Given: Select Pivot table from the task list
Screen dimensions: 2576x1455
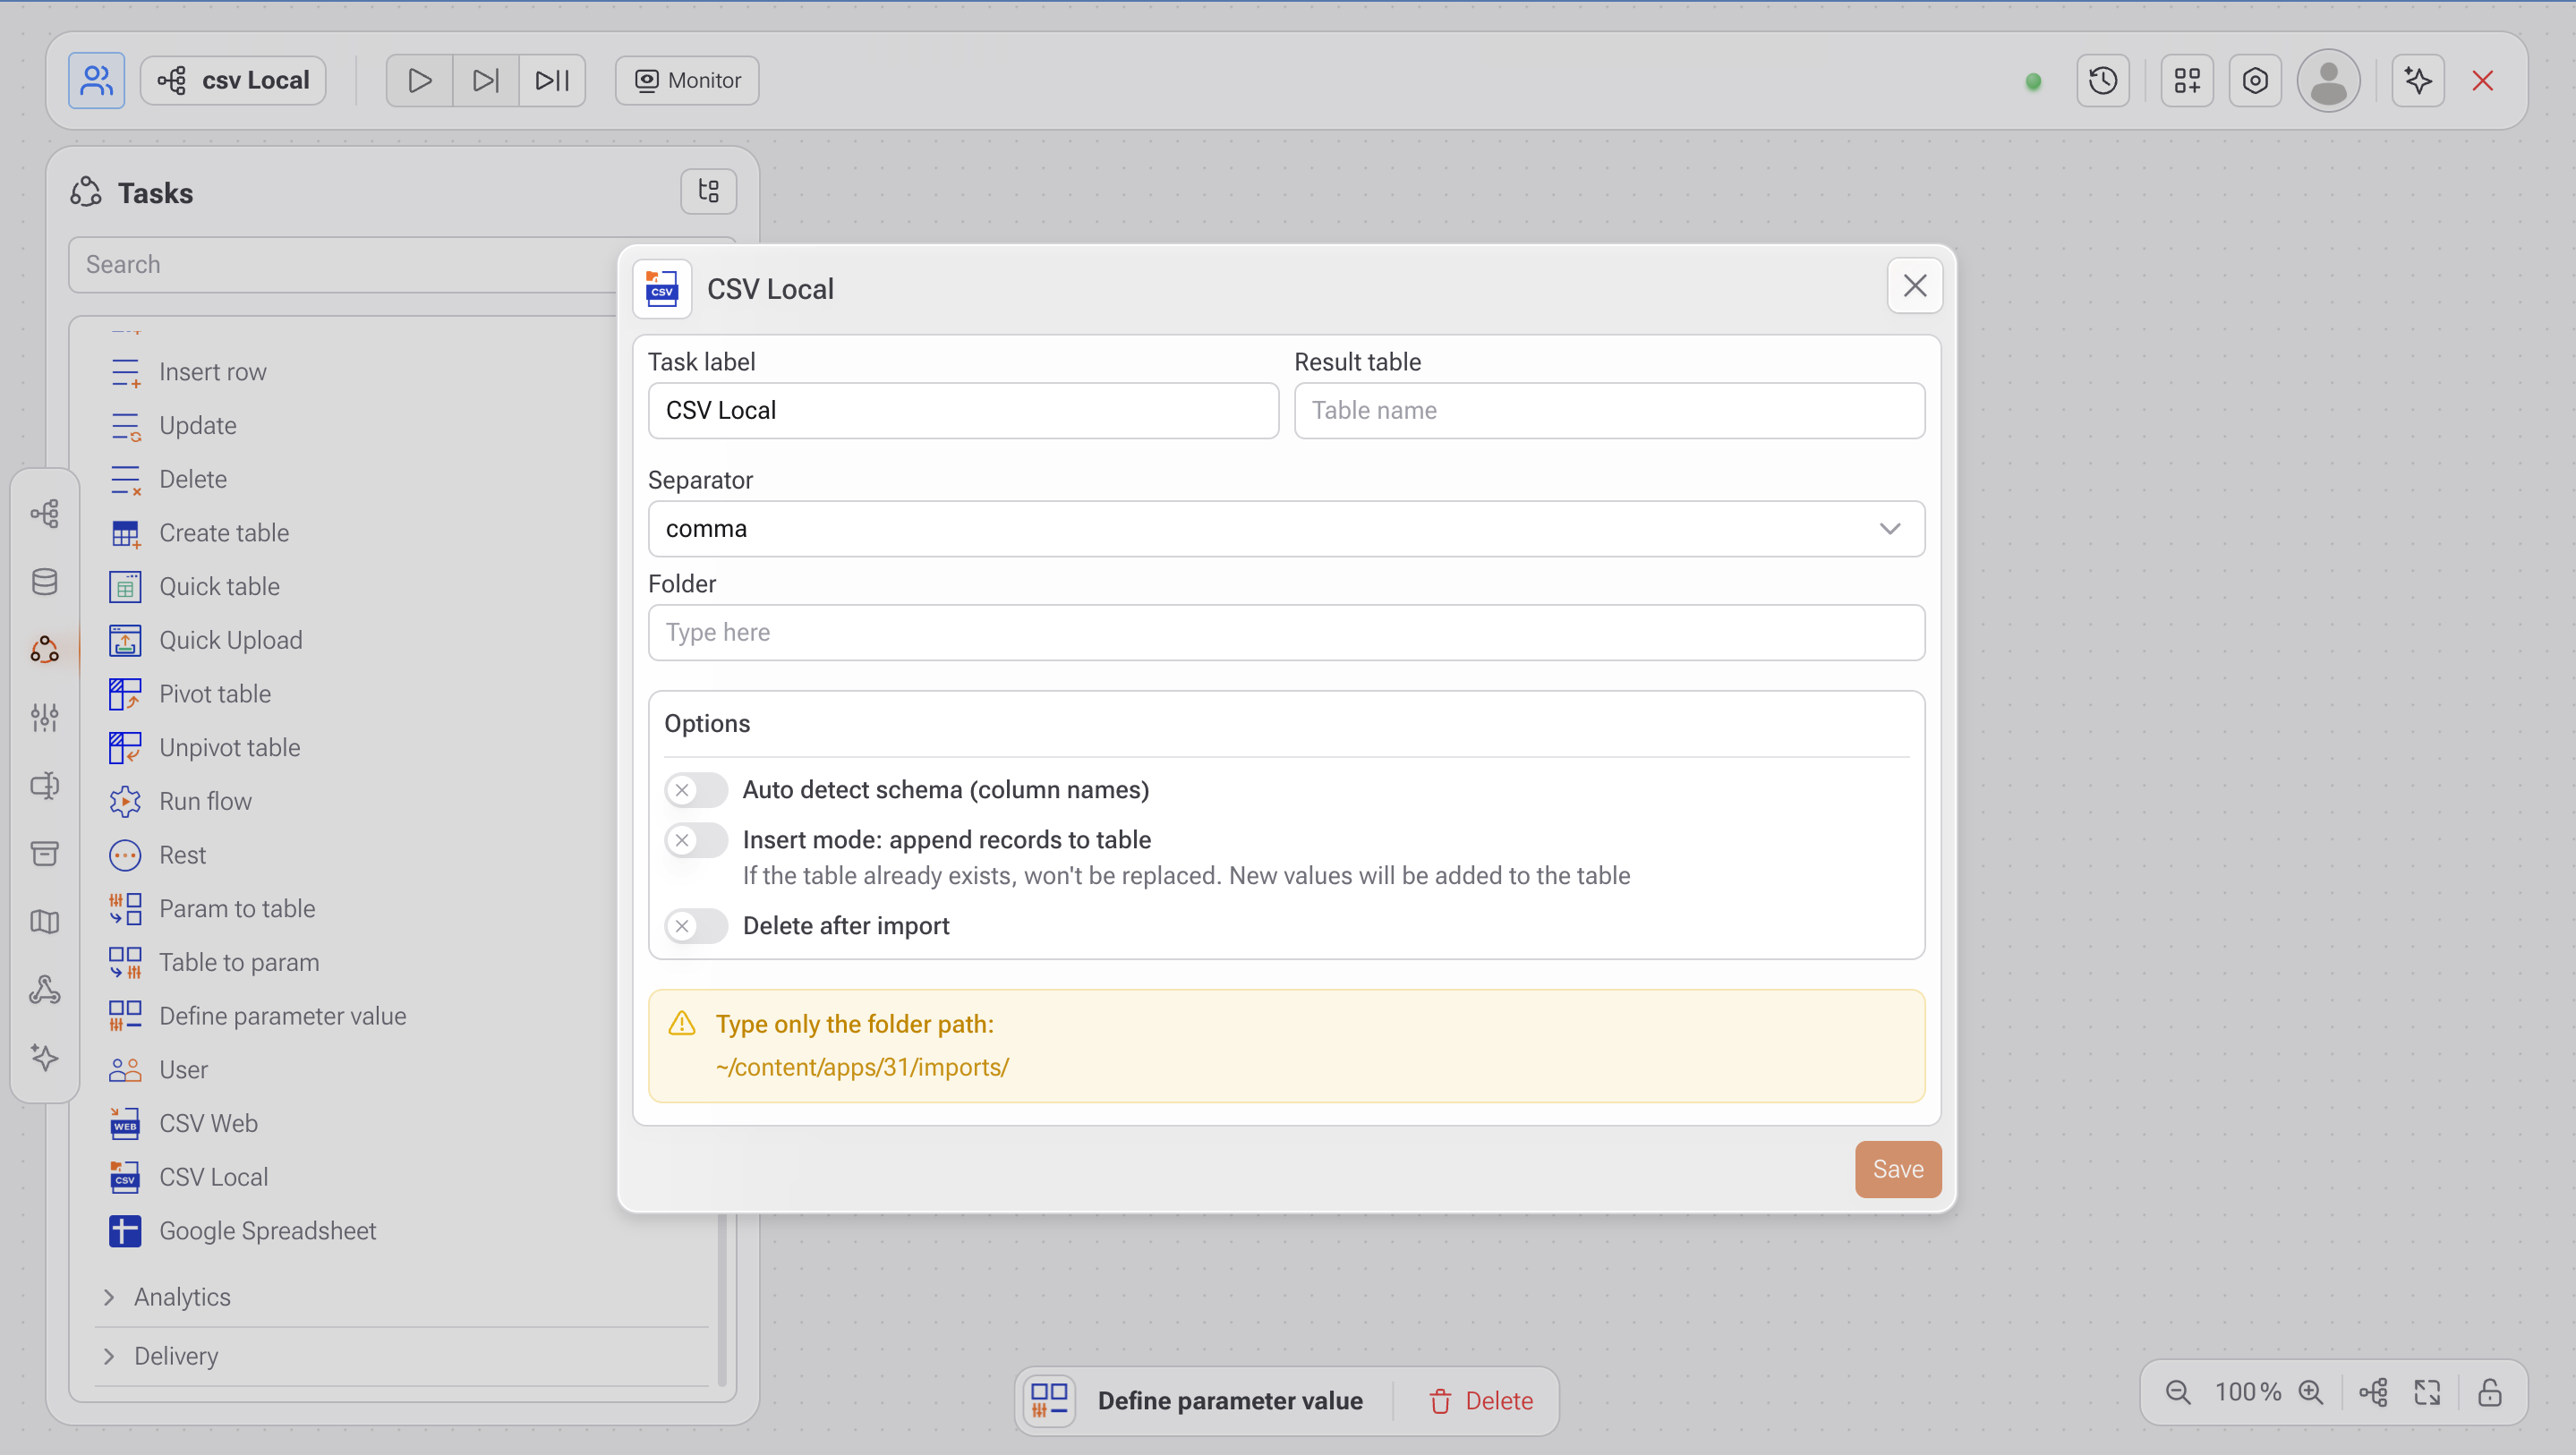Looking at the screenshot, I should pos(215,694).
